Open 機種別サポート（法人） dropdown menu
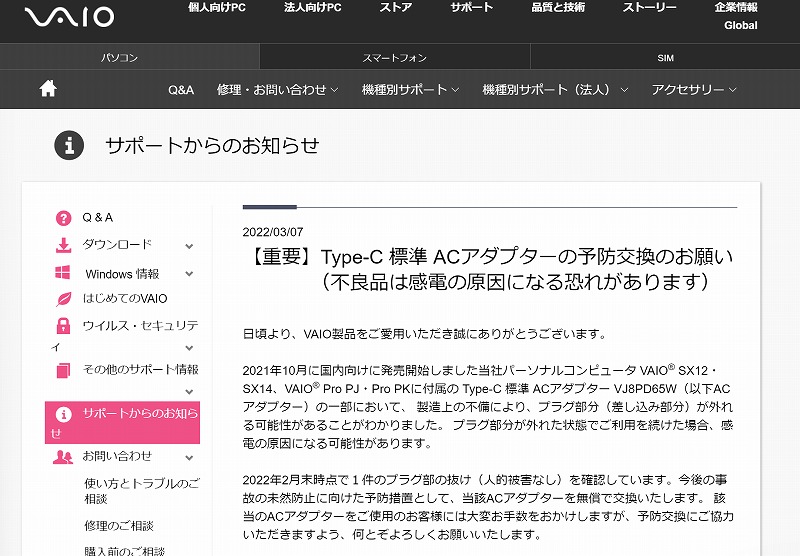The height and width of the screenshot is (556, 800). (555, 90)
